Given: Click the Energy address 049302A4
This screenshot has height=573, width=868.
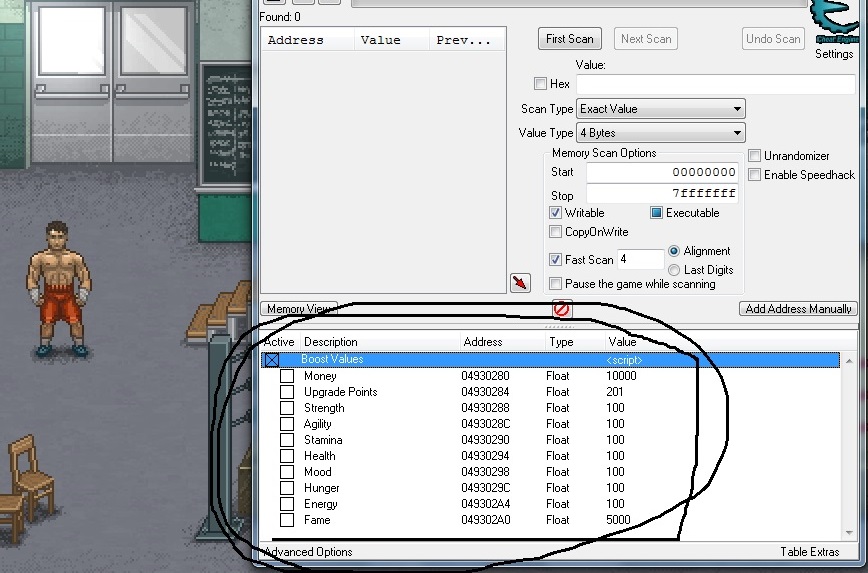Looking at the screenshot, I should 485,504.
